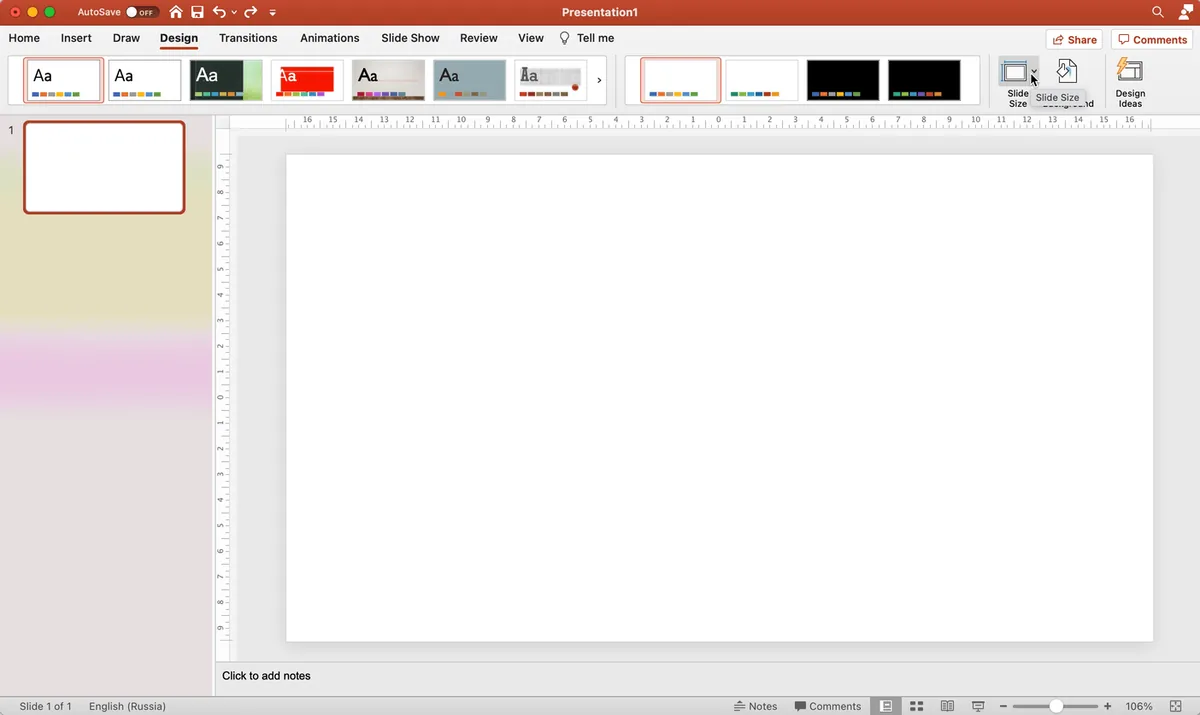This screenshot has width=1200, height=715.
Task: Click Slide 1 of 1 status text
Action: pyautogui.click(x=46, y=706)
